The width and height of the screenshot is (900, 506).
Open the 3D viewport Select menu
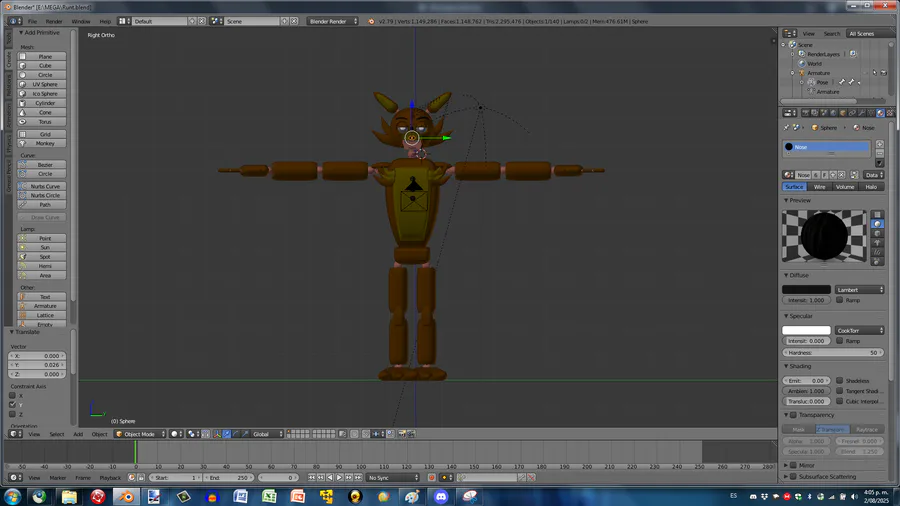57,434
